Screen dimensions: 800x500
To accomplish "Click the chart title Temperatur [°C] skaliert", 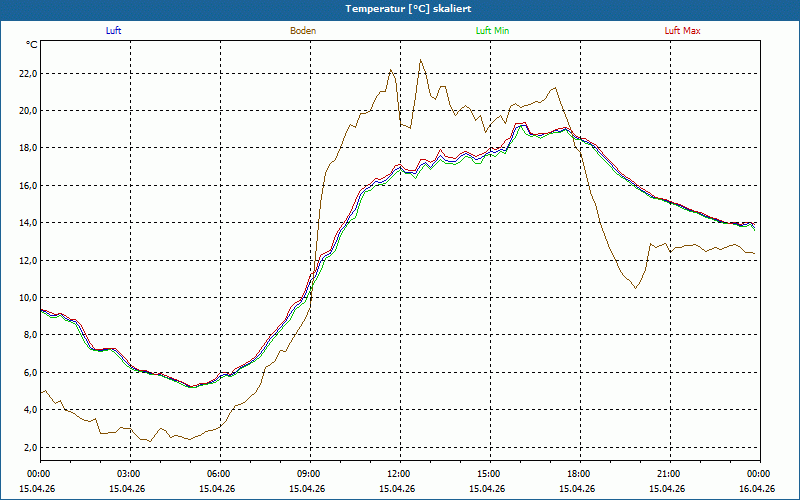I will tap(408, 9).
